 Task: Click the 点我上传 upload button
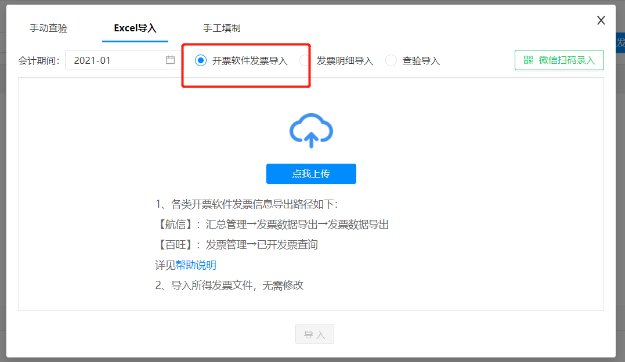[x=311, y=174]
